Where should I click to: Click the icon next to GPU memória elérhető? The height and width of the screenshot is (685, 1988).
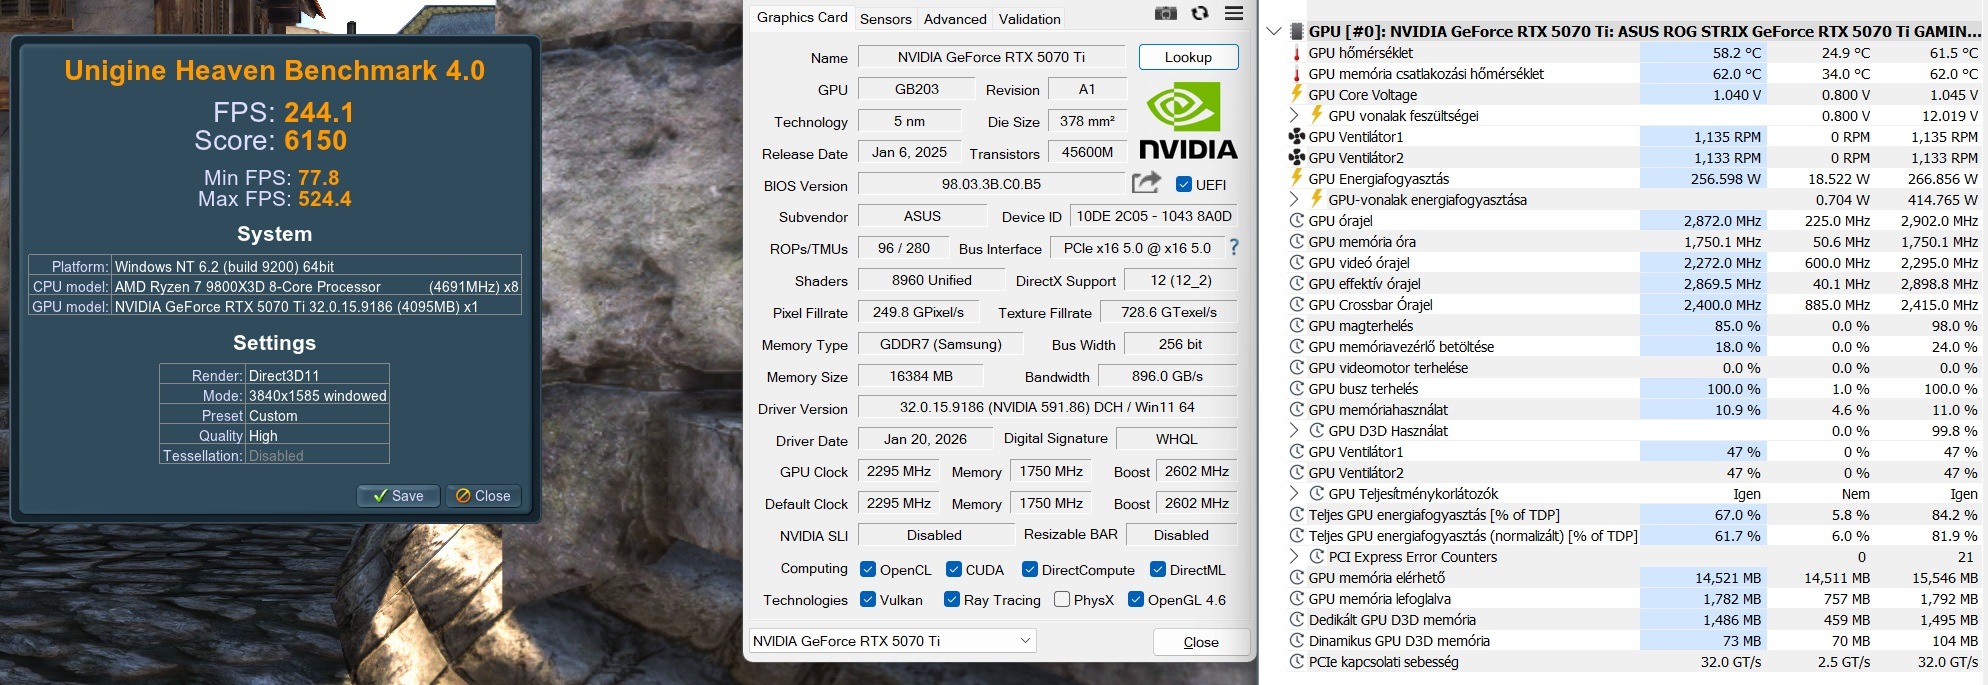coord(1297,578)
